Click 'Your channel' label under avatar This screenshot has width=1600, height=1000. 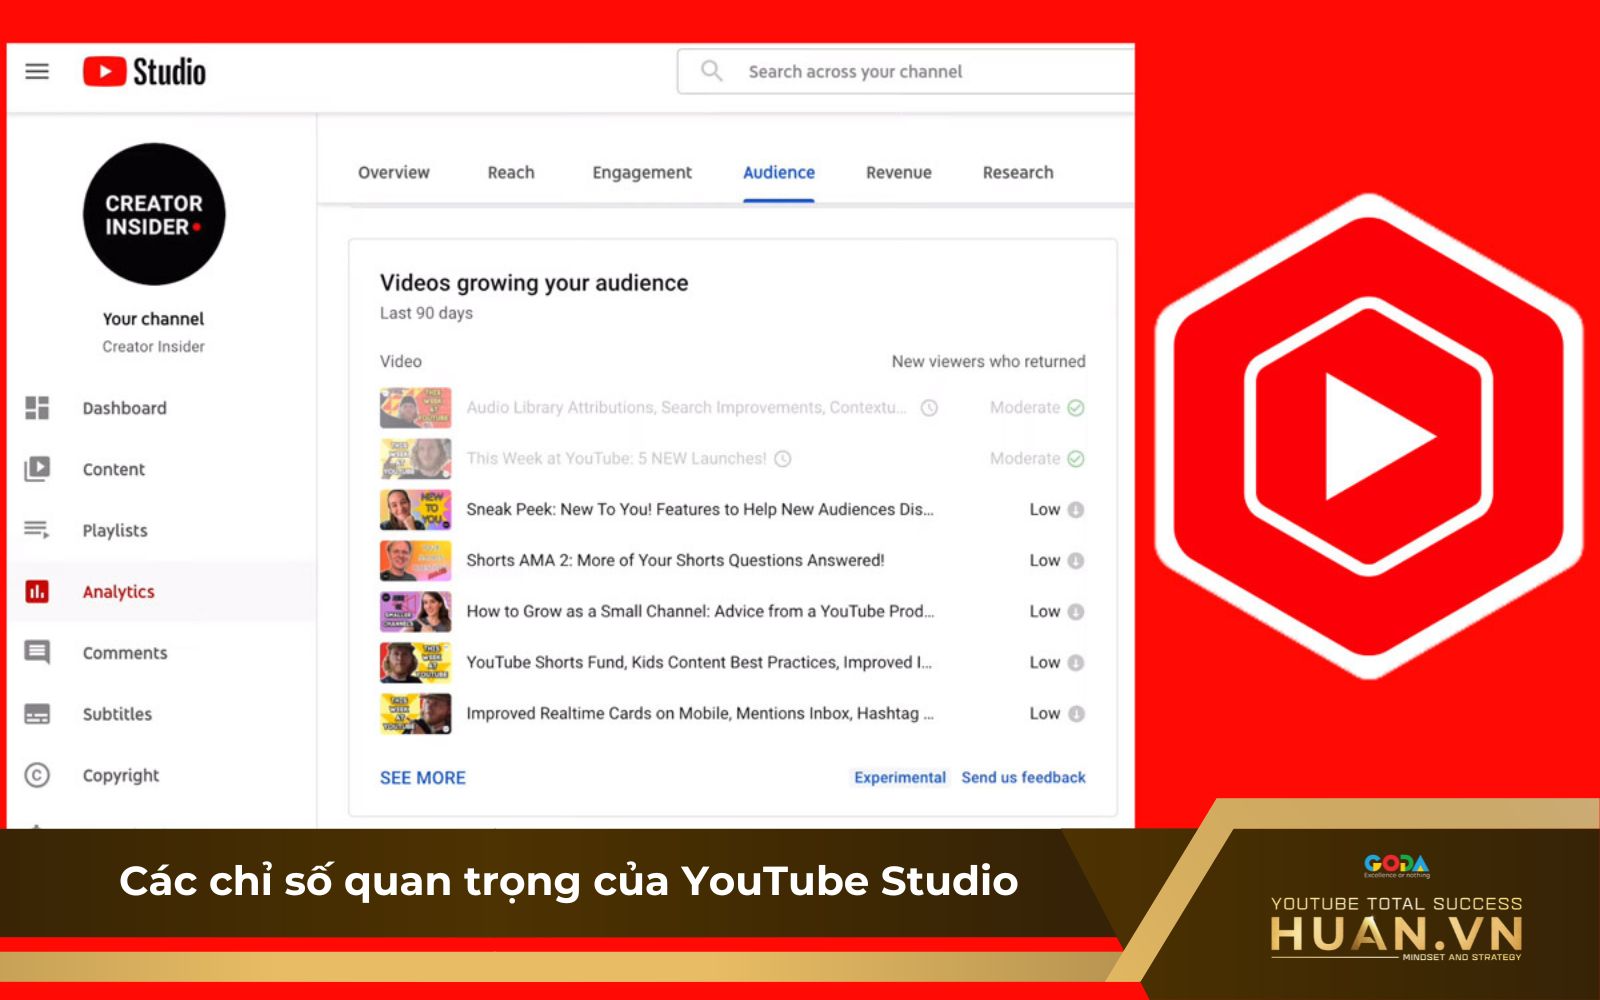pos(153,319)
